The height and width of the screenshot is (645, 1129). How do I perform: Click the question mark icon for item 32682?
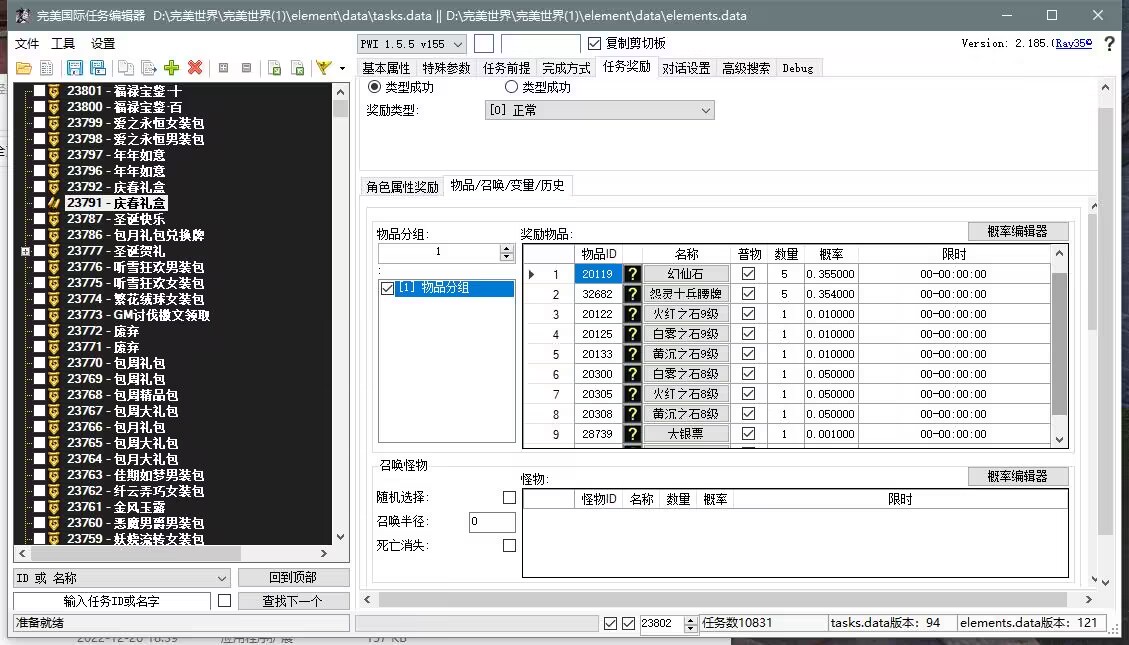pos(631,294)
